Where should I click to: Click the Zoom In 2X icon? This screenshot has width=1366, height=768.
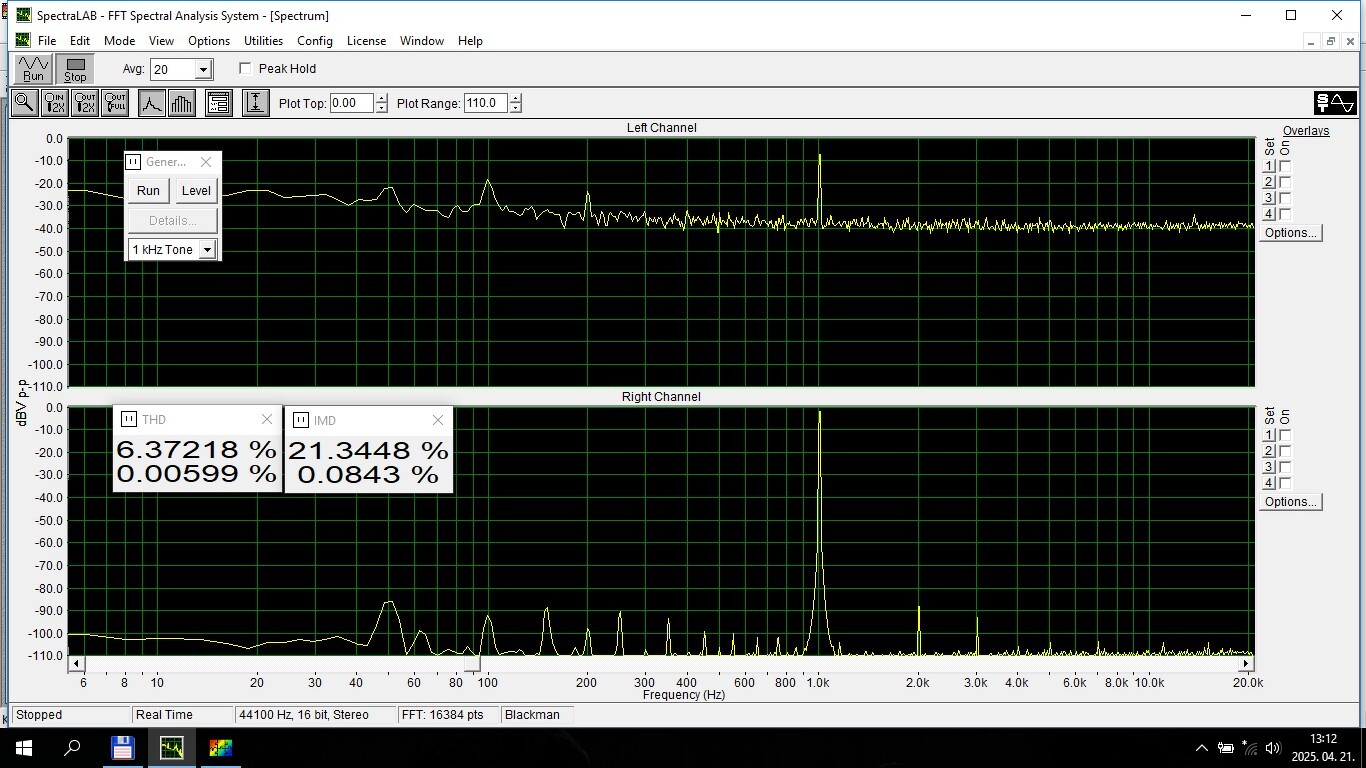pyautogui.click(x=55, y=102)
